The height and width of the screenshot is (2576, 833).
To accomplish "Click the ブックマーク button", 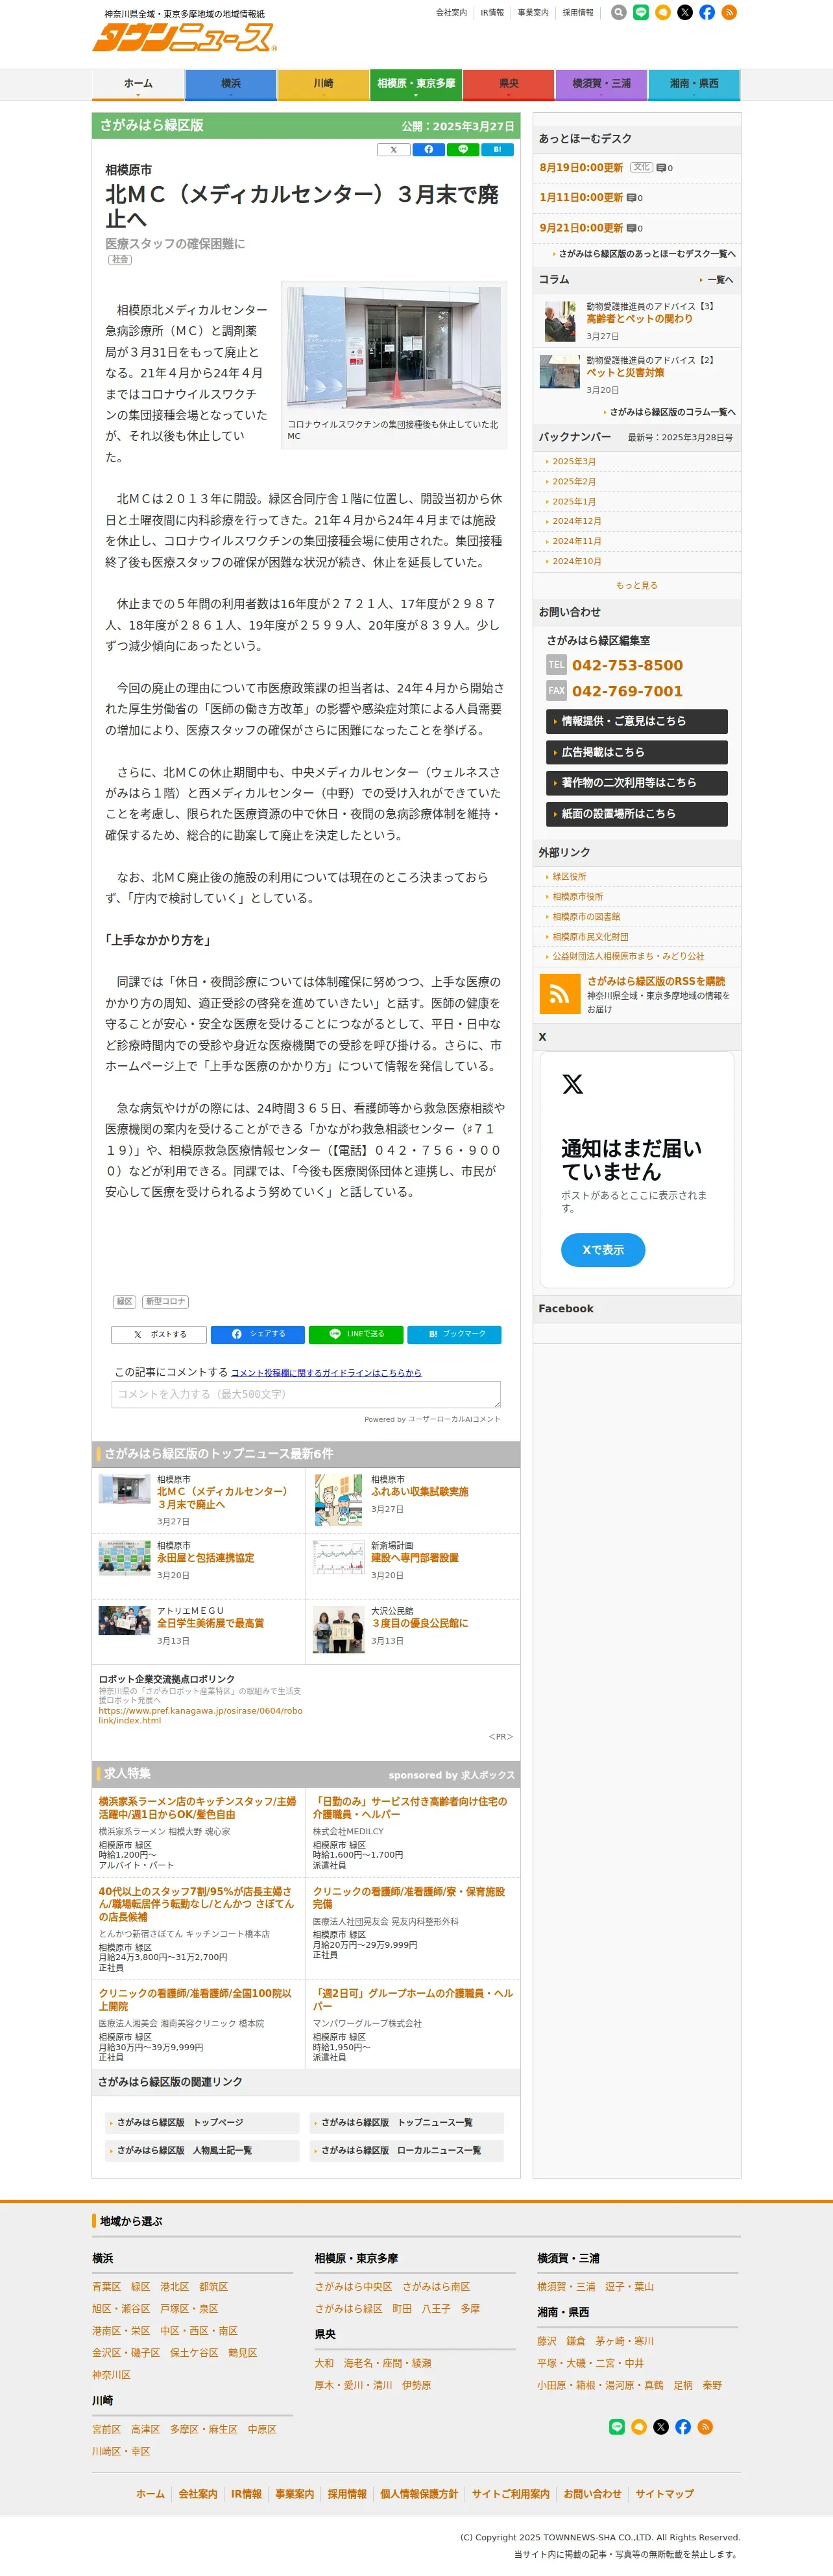I will 454,1334.
